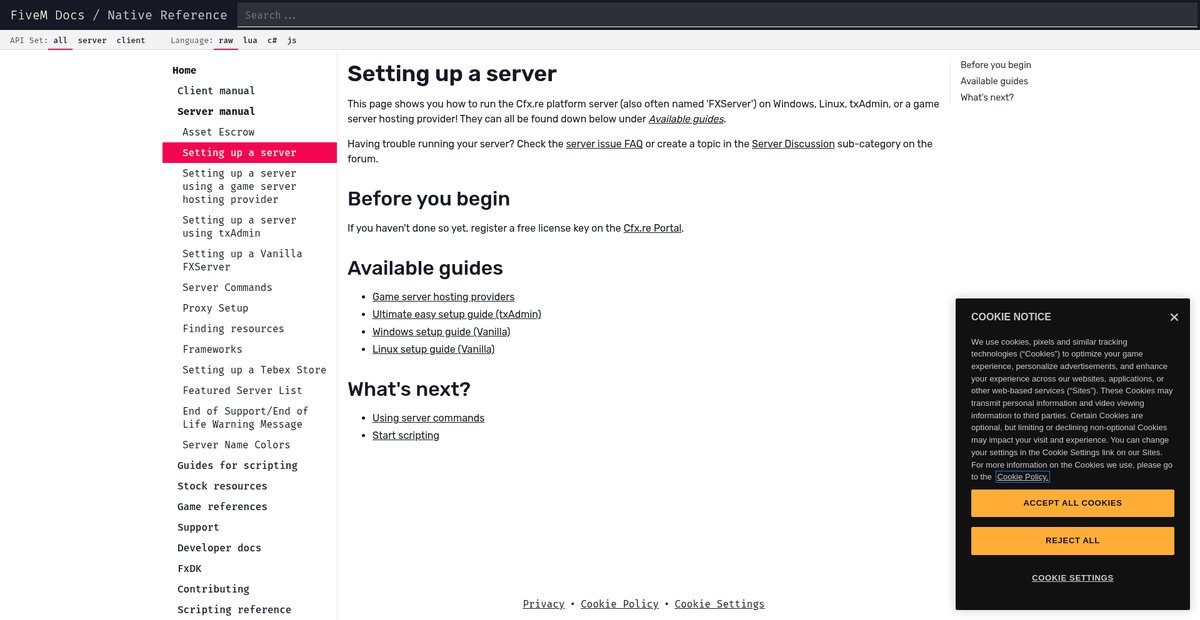Open Featured Server List page

pyautogui.click(x=242, y=391)
